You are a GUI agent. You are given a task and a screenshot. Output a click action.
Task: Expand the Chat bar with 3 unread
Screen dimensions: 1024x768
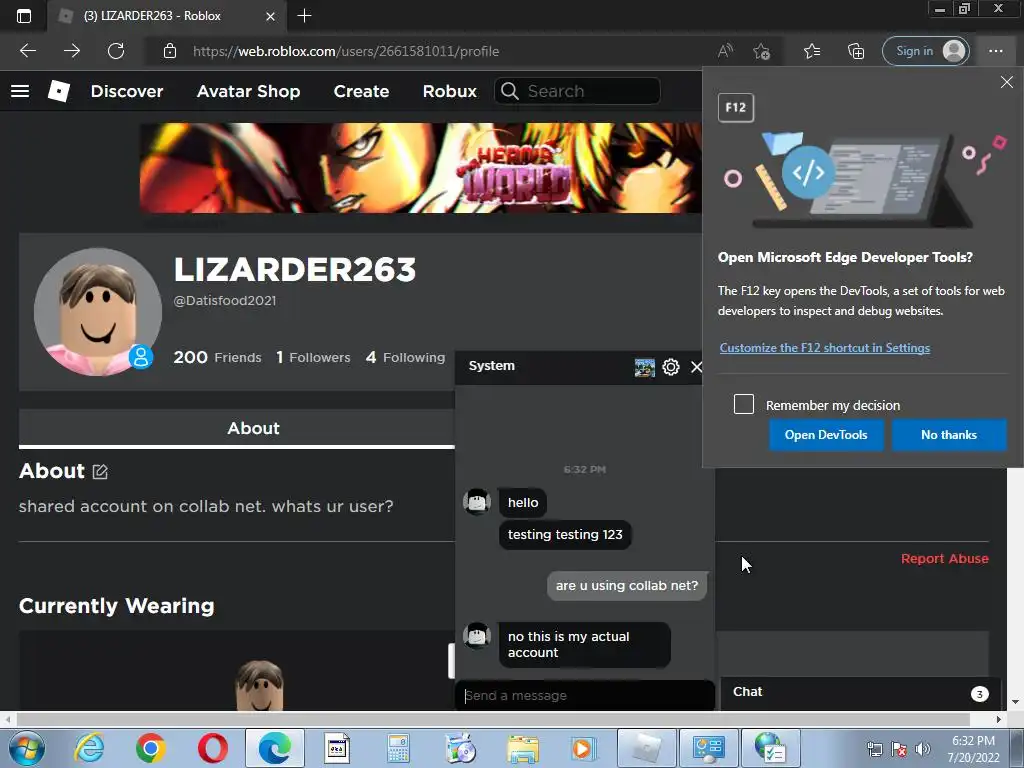pyautogui.click(x=861, y=692)
